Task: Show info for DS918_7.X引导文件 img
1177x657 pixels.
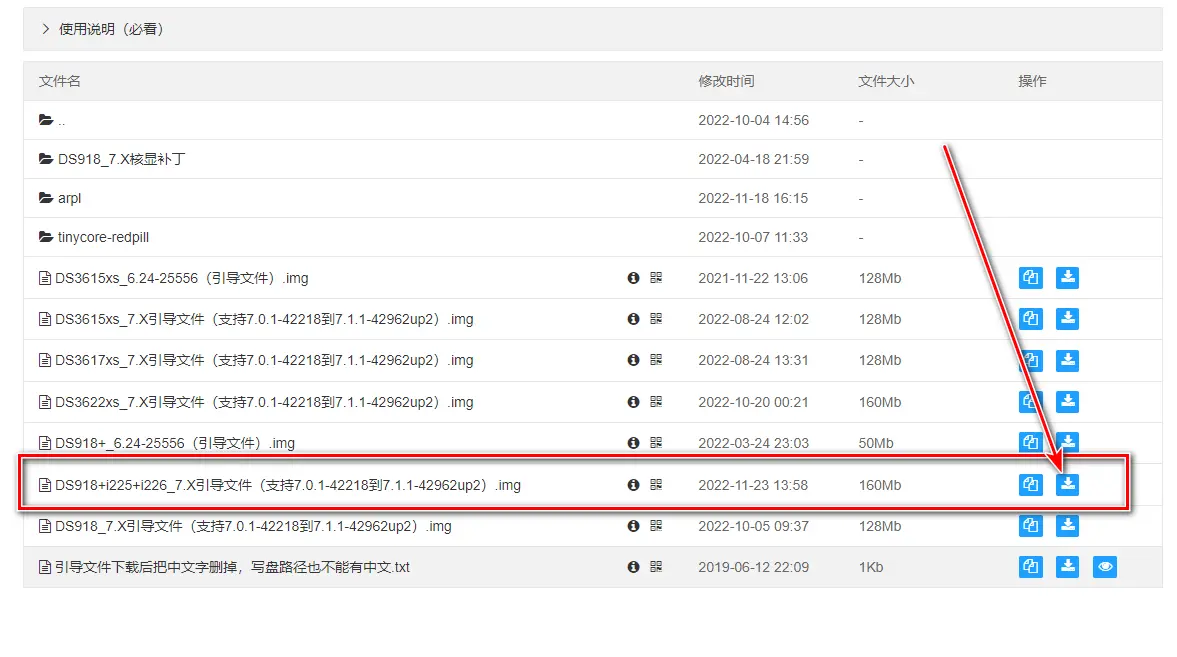Action: pos(634,526)
